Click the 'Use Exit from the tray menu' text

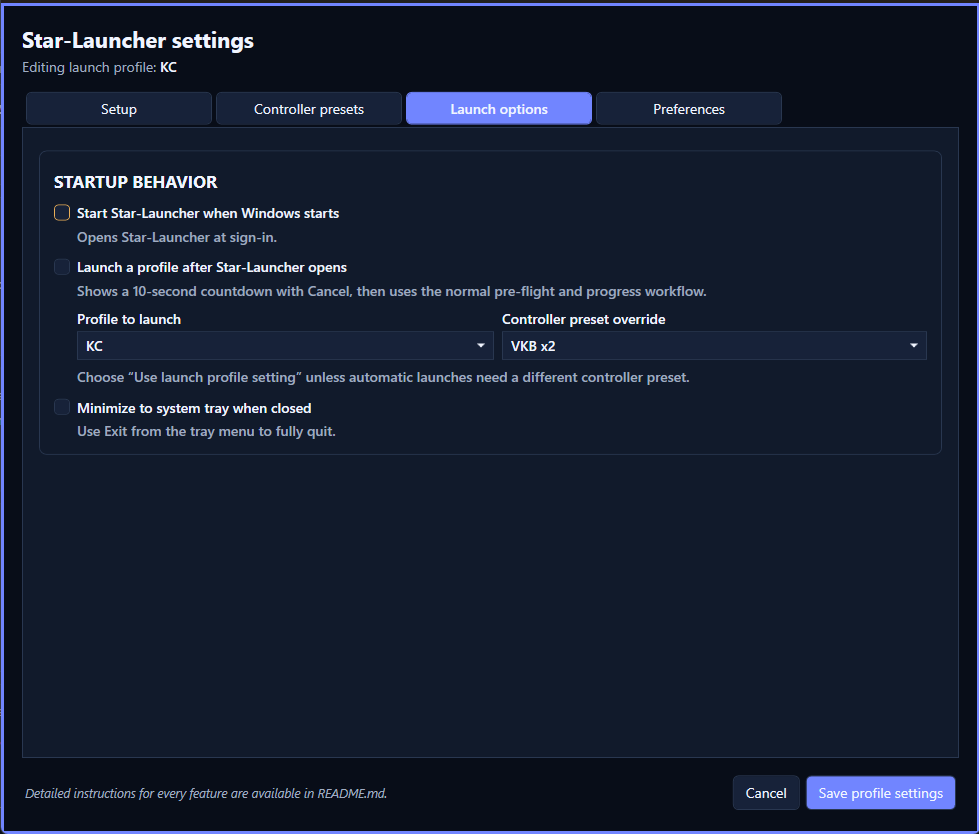point(206,431)
